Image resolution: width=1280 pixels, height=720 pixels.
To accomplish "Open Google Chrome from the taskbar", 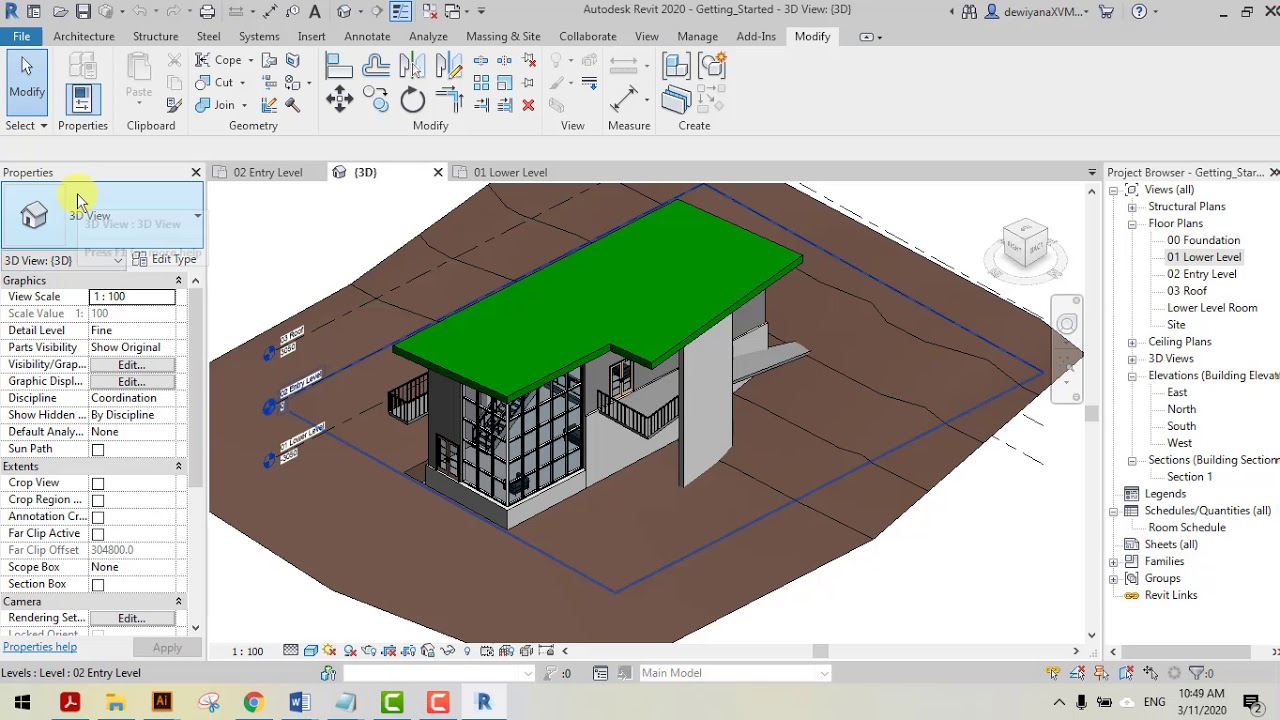I will [253, 702].
